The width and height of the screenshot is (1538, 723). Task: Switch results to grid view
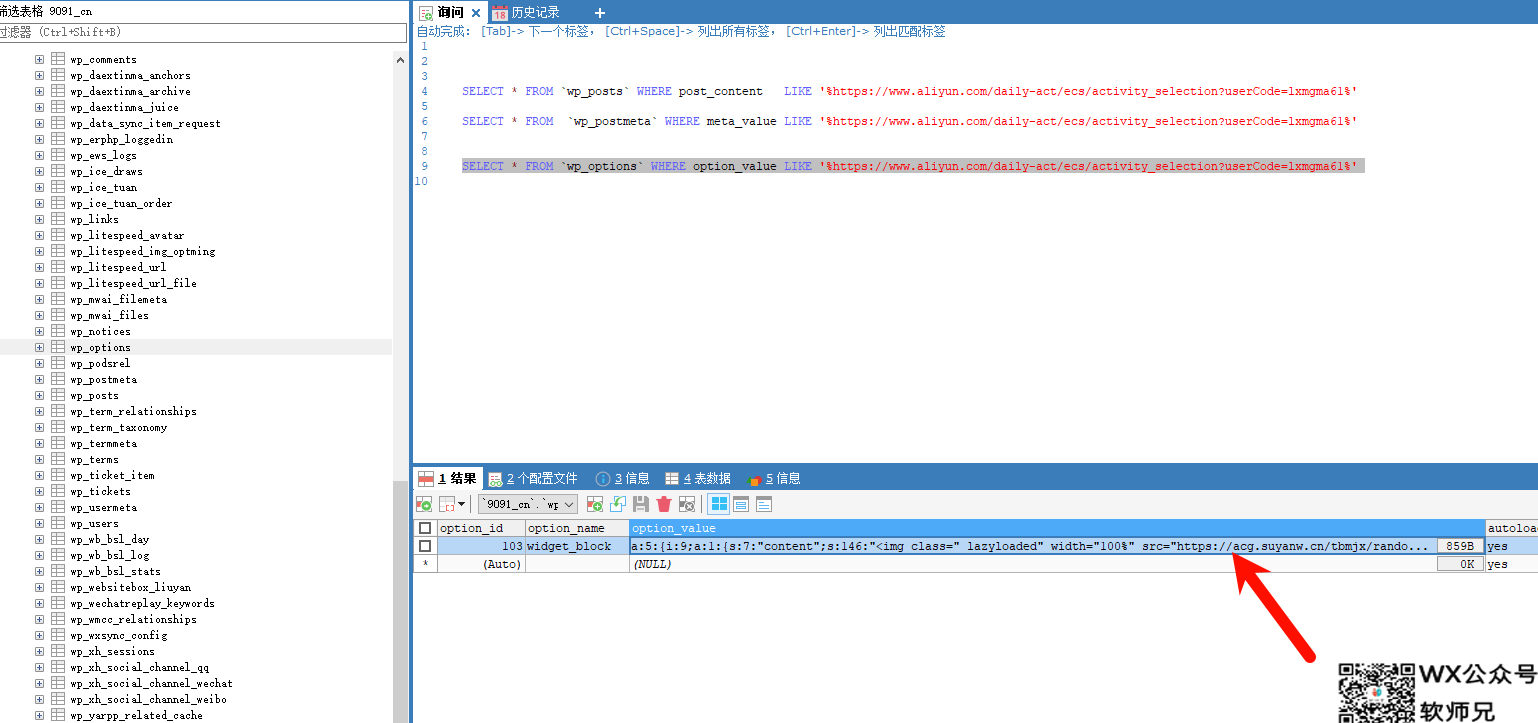pos(719,504)
